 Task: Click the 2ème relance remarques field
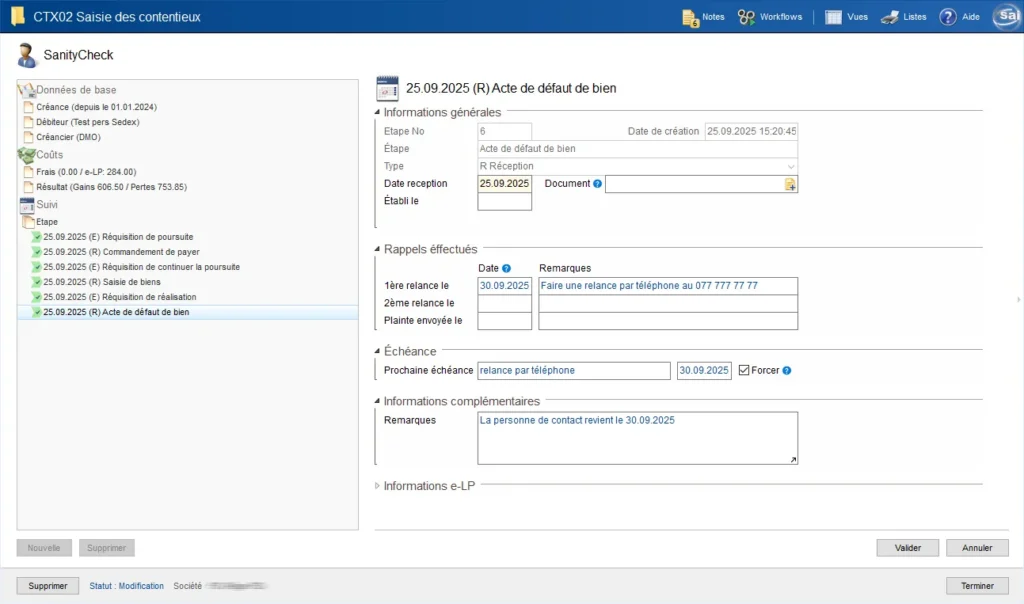tap(668, 304)
